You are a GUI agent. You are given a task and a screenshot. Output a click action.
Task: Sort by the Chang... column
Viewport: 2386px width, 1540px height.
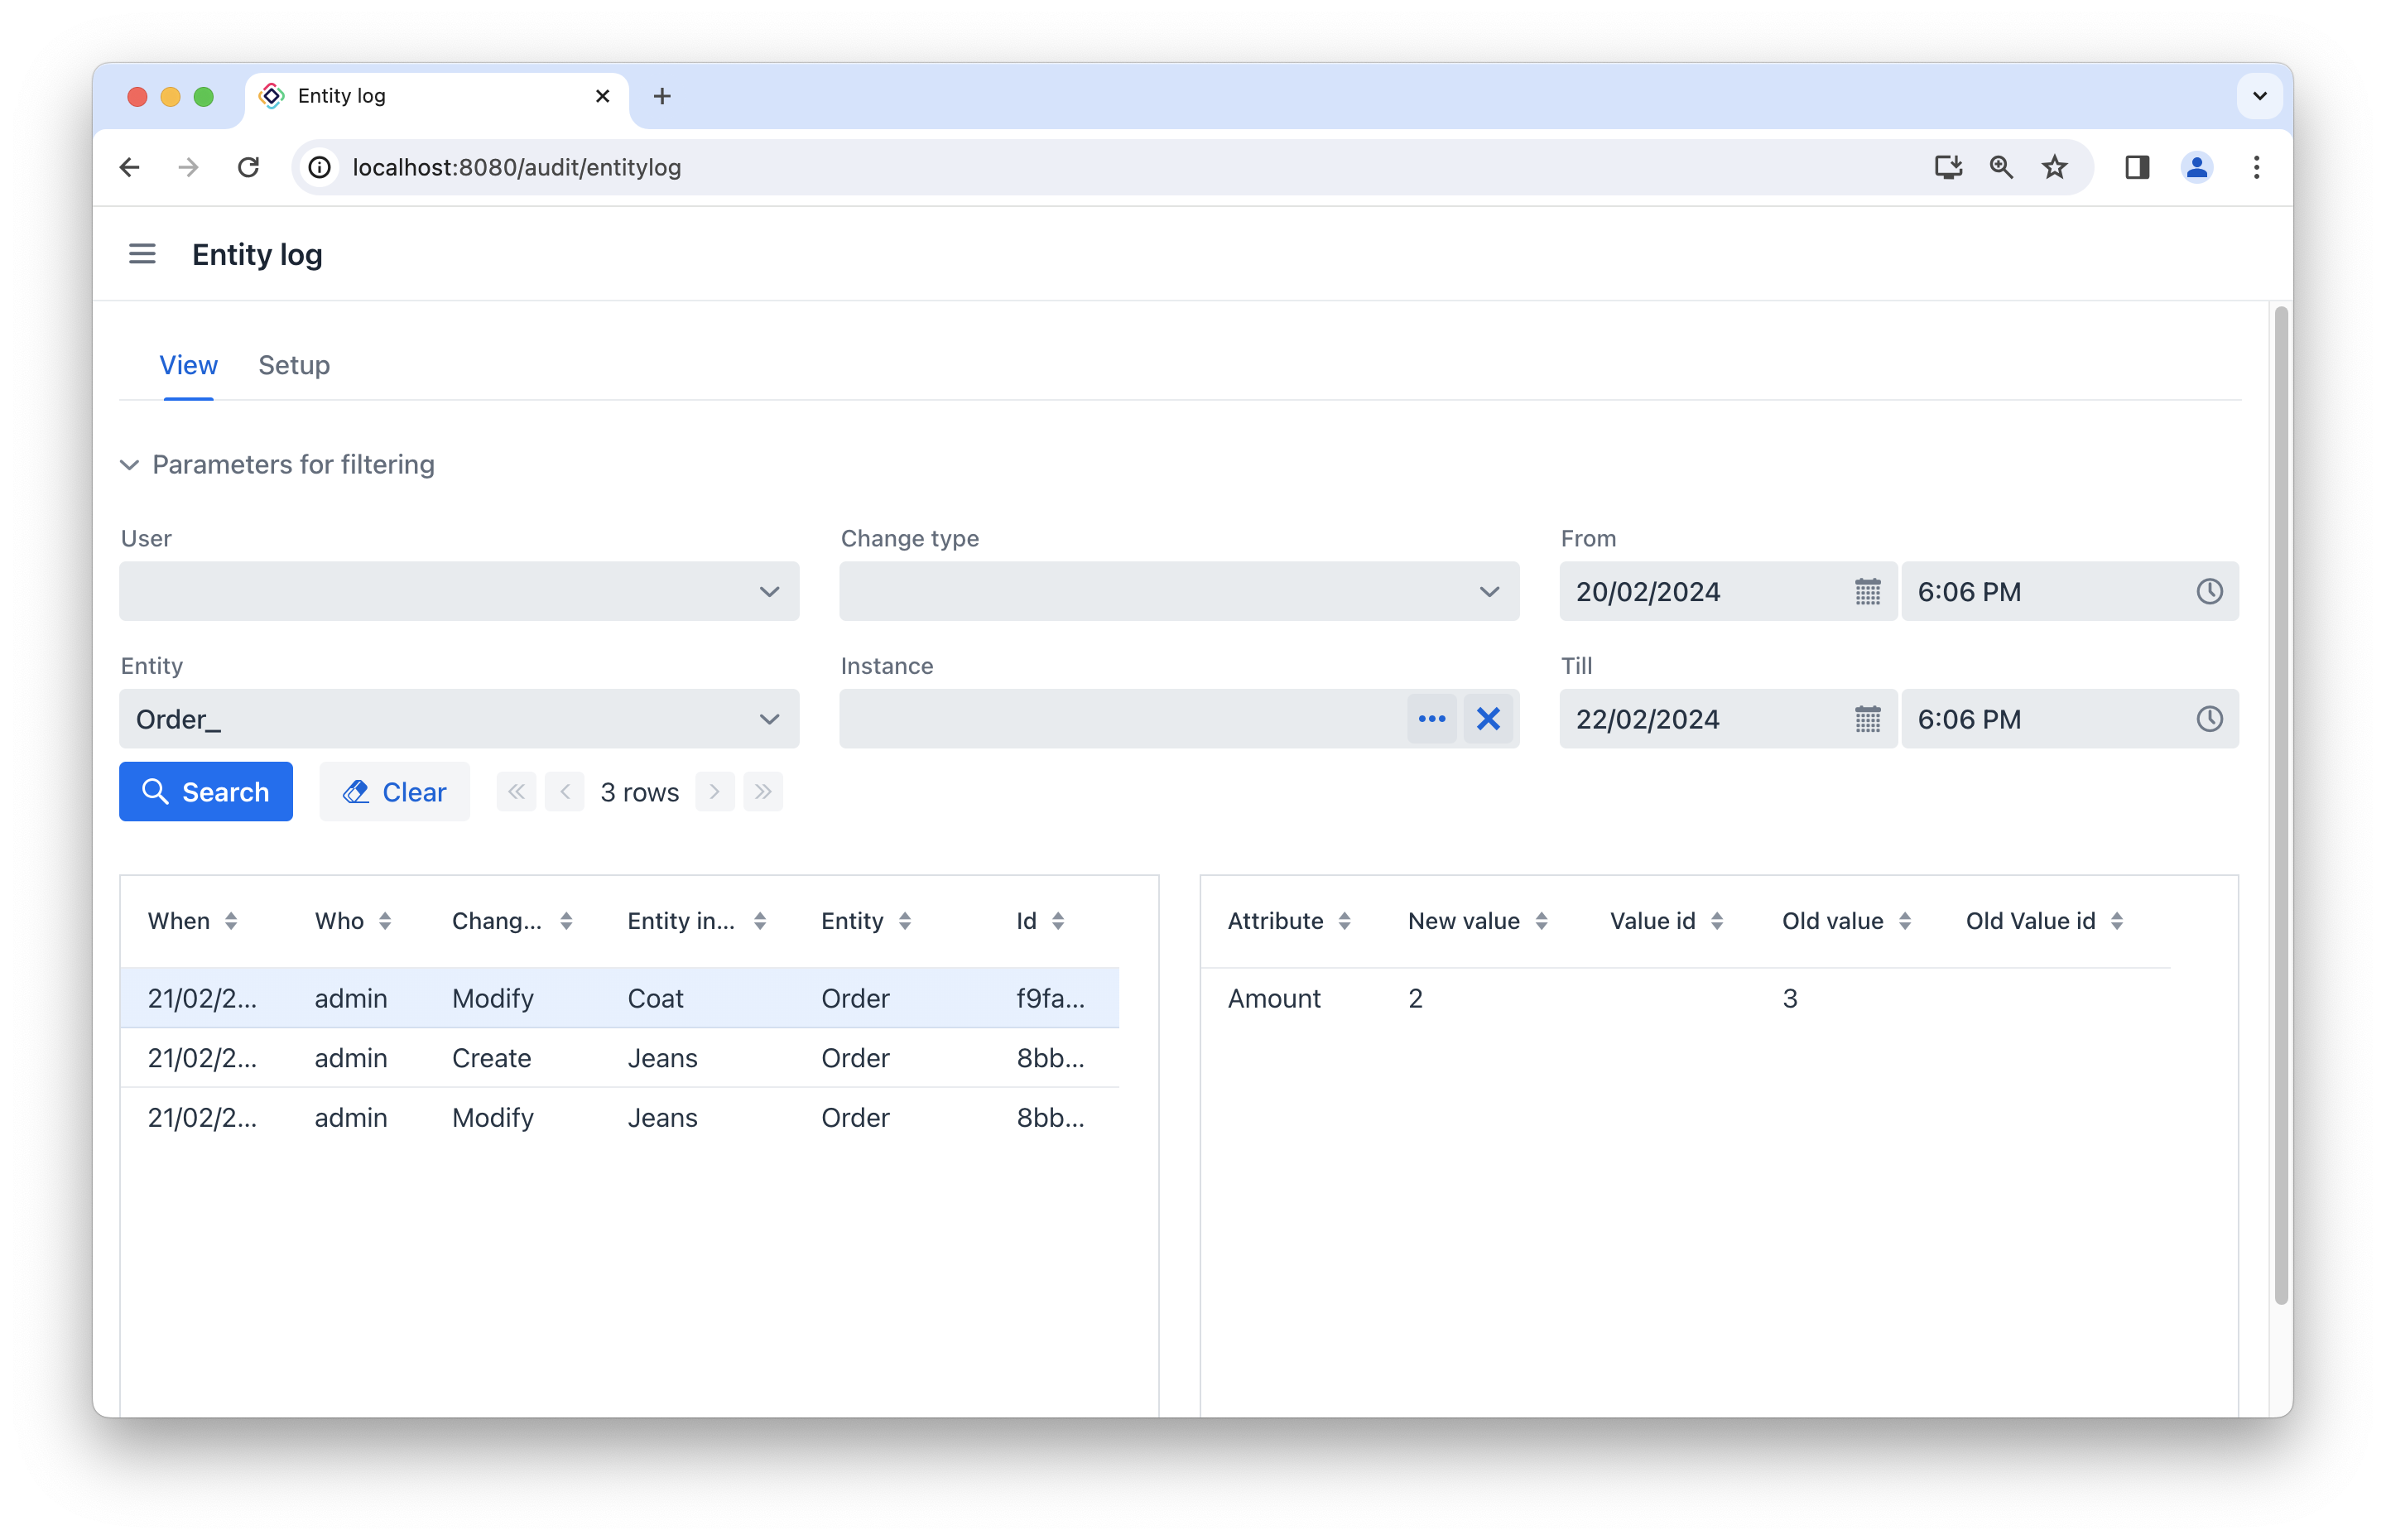coord(566,921)
